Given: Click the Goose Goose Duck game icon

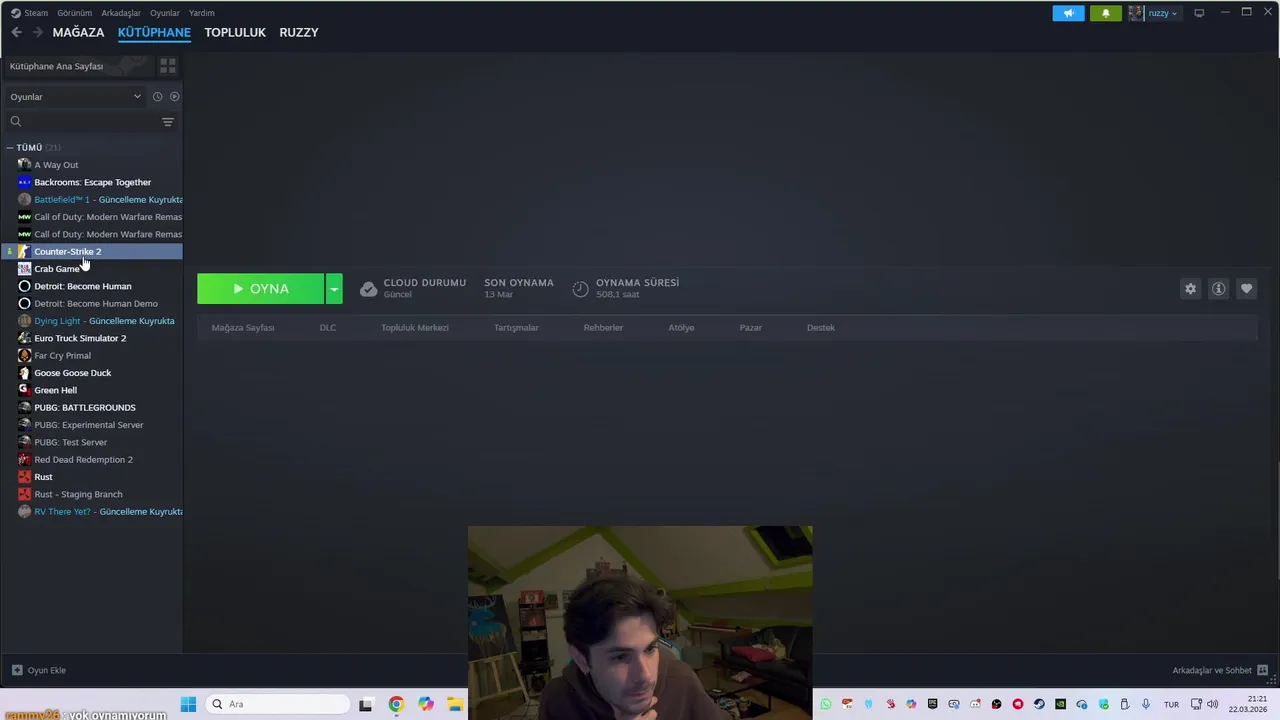Looking at the screenshot, I should 25,373.
